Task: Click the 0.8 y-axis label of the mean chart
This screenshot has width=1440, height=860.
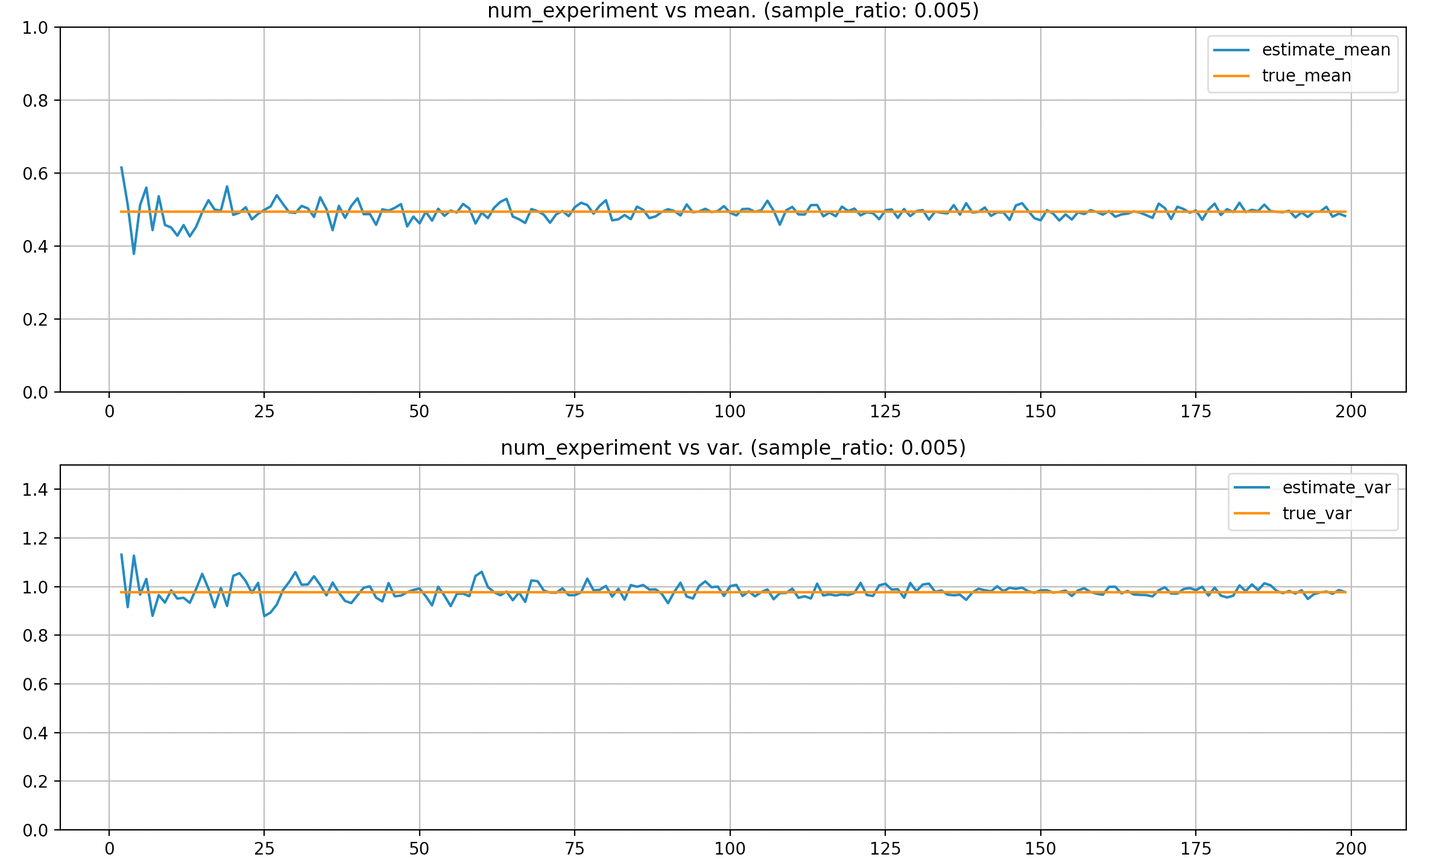Action: (35, 101)
